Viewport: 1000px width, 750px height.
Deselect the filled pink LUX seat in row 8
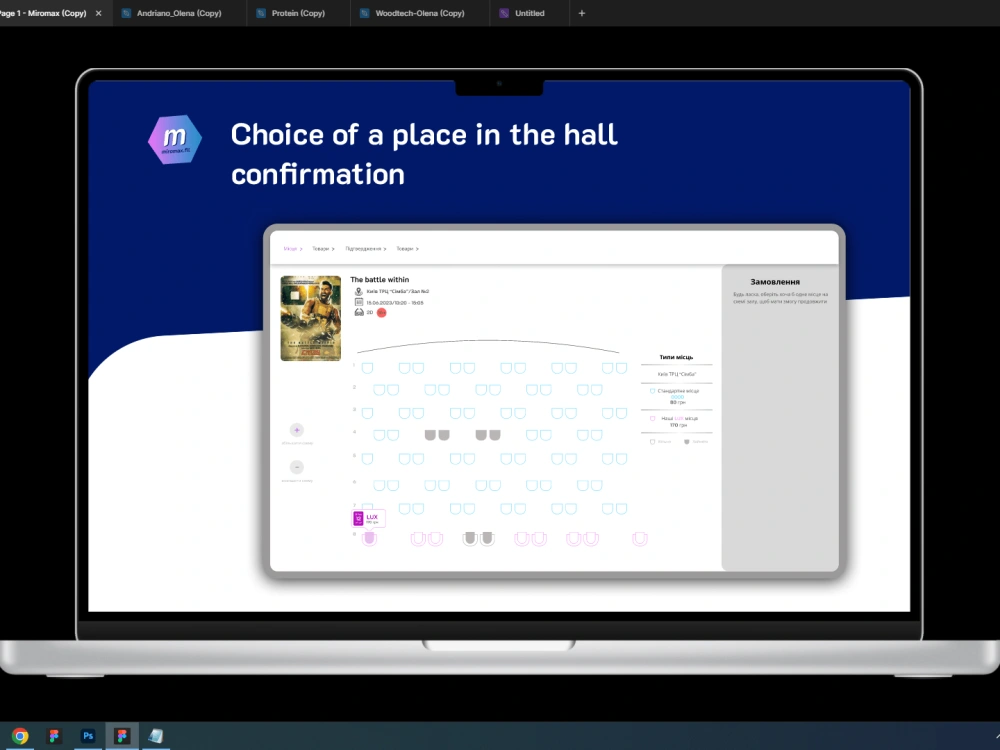point(369,540)
